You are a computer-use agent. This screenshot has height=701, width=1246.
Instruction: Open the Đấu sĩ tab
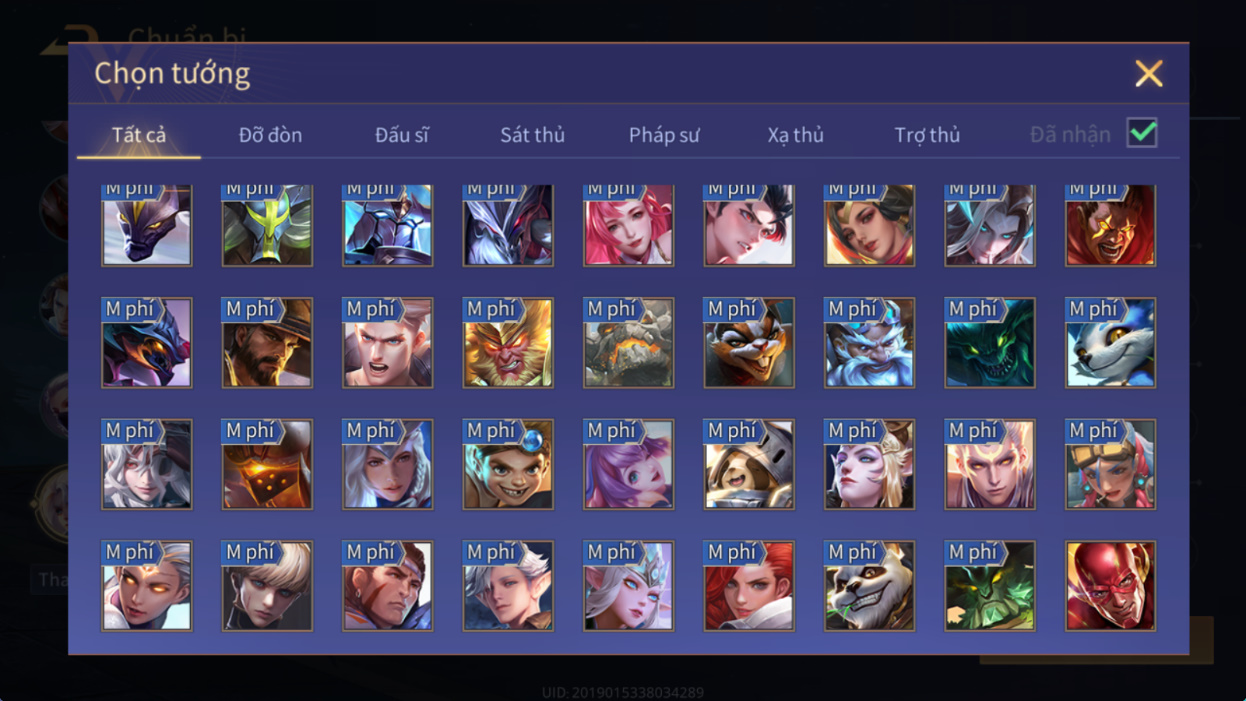401,135
